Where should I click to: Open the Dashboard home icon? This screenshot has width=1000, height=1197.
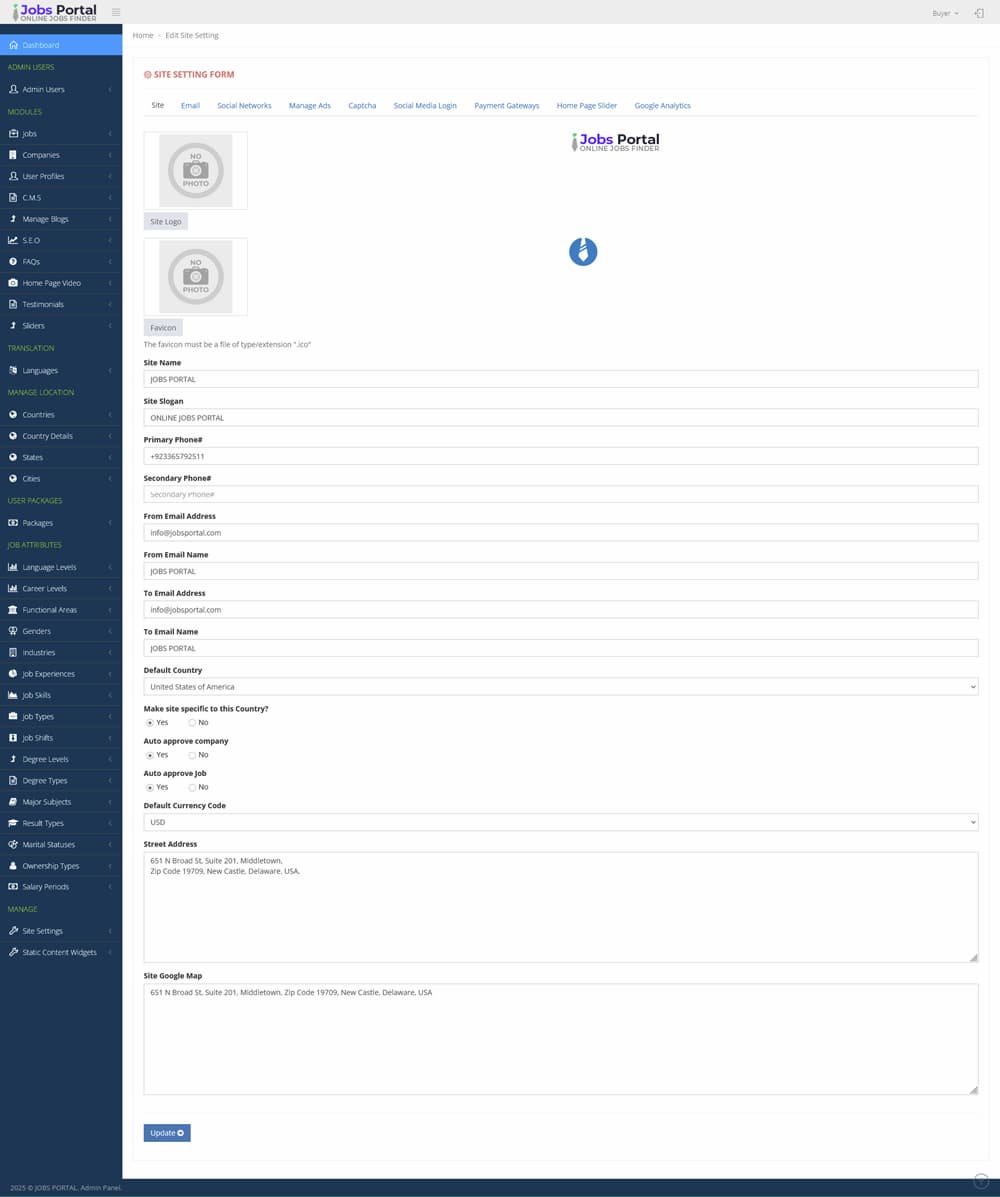[13, 45]
